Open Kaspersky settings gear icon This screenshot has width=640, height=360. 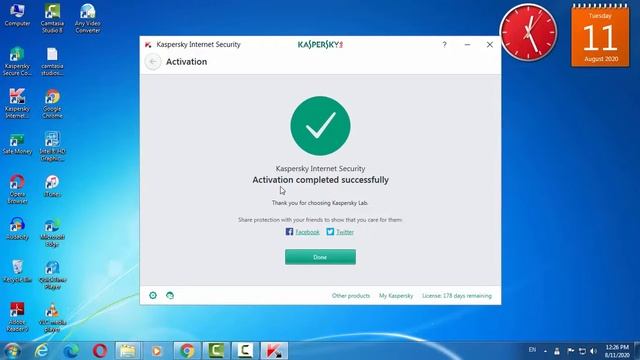153,295
